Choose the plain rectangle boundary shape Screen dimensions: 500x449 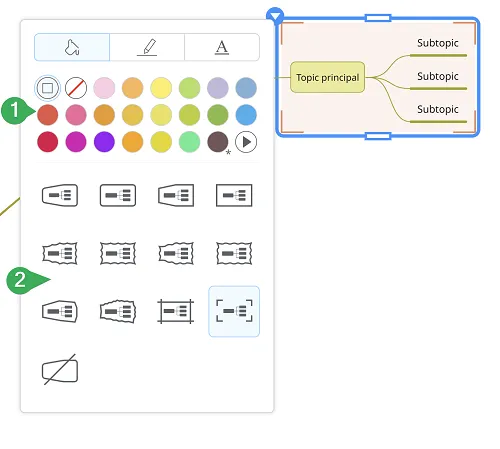(x=234, y=195)
